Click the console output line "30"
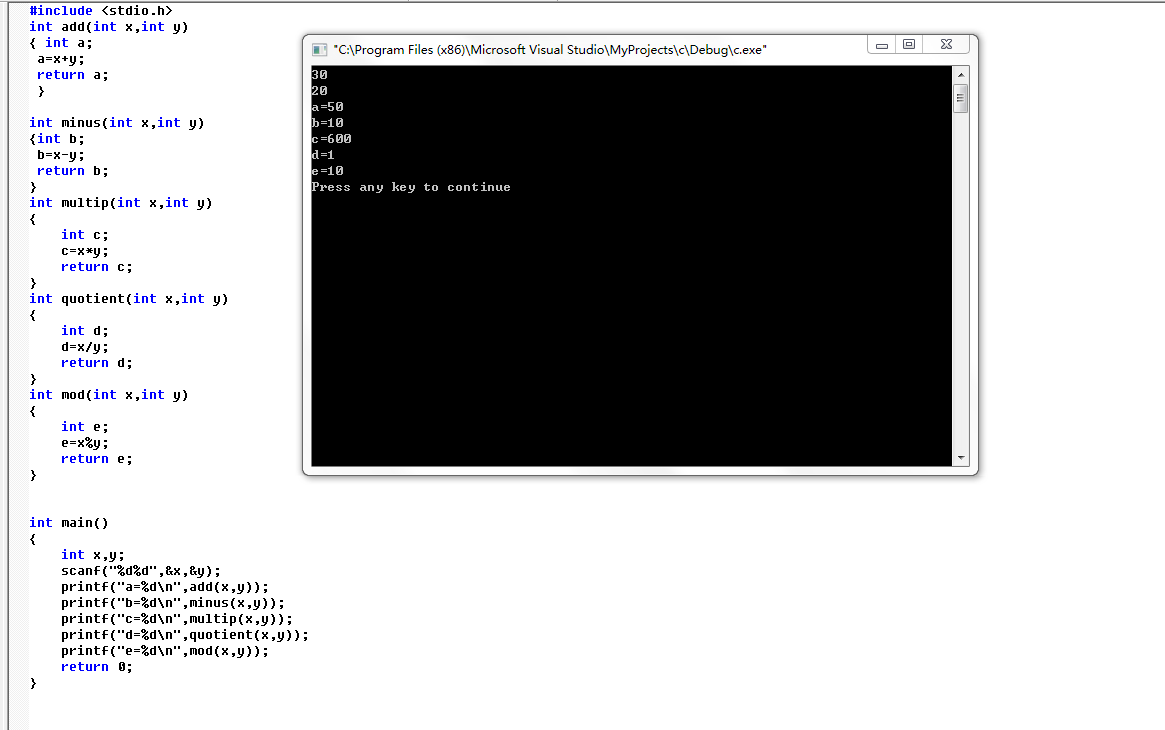 click(319, 74)
